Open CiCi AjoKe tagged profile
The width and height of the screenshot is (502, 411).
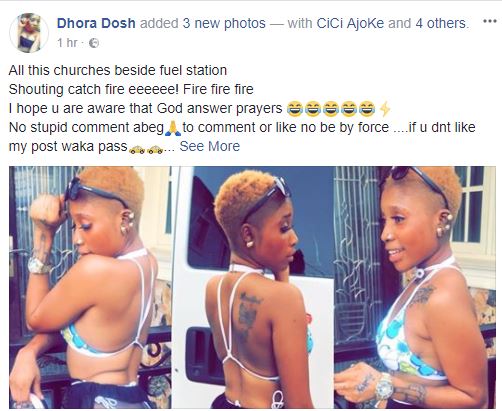click(350, 23)
